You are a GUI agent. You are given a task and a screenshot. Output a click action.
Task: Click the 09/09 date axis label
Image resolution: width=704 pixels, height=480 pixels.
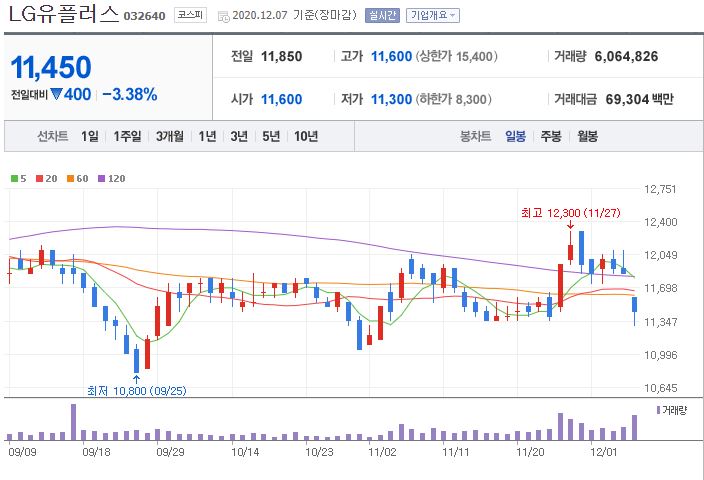[22, 451]
